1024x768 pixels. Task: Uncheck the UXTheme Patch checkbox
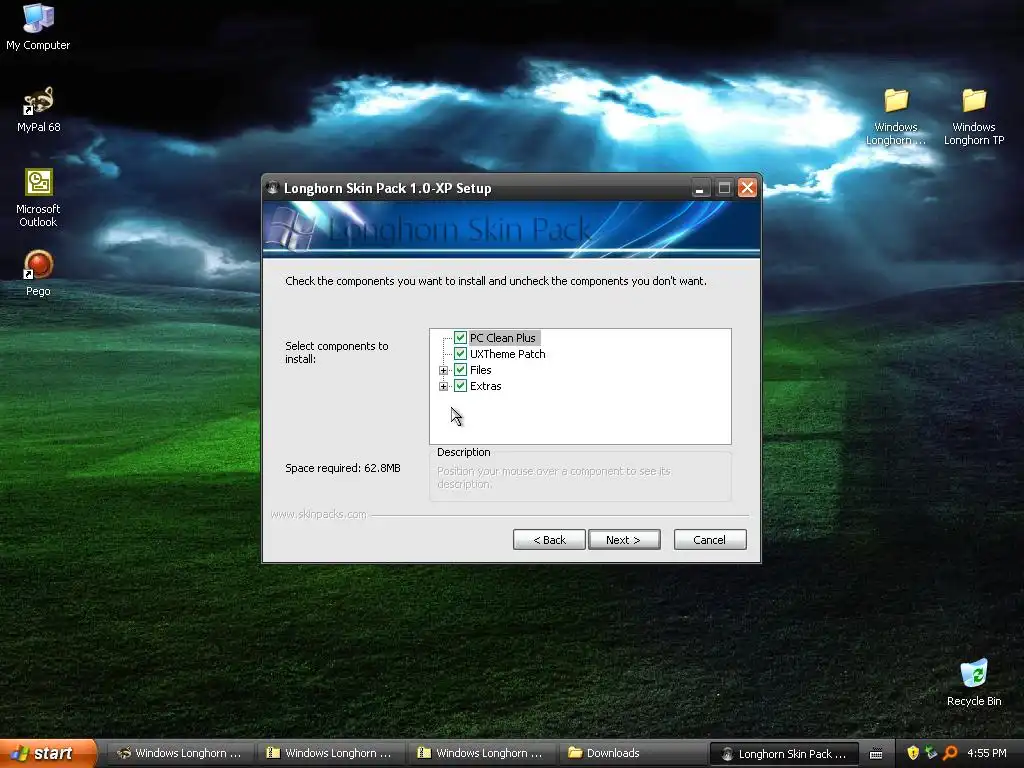point(460,354)
